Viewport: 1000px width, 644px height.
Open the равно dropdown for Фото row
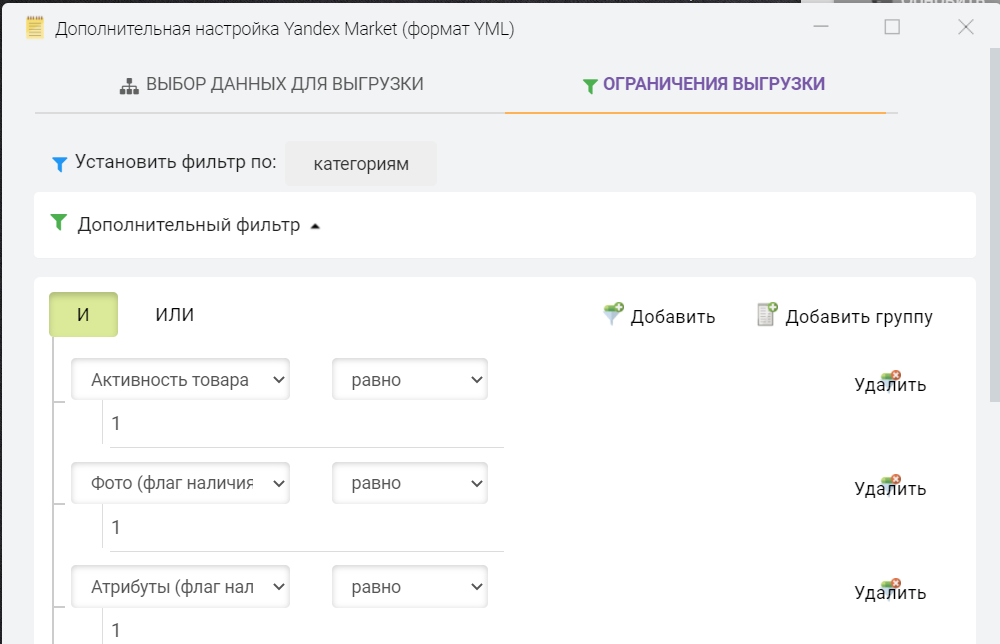(410, 483)
